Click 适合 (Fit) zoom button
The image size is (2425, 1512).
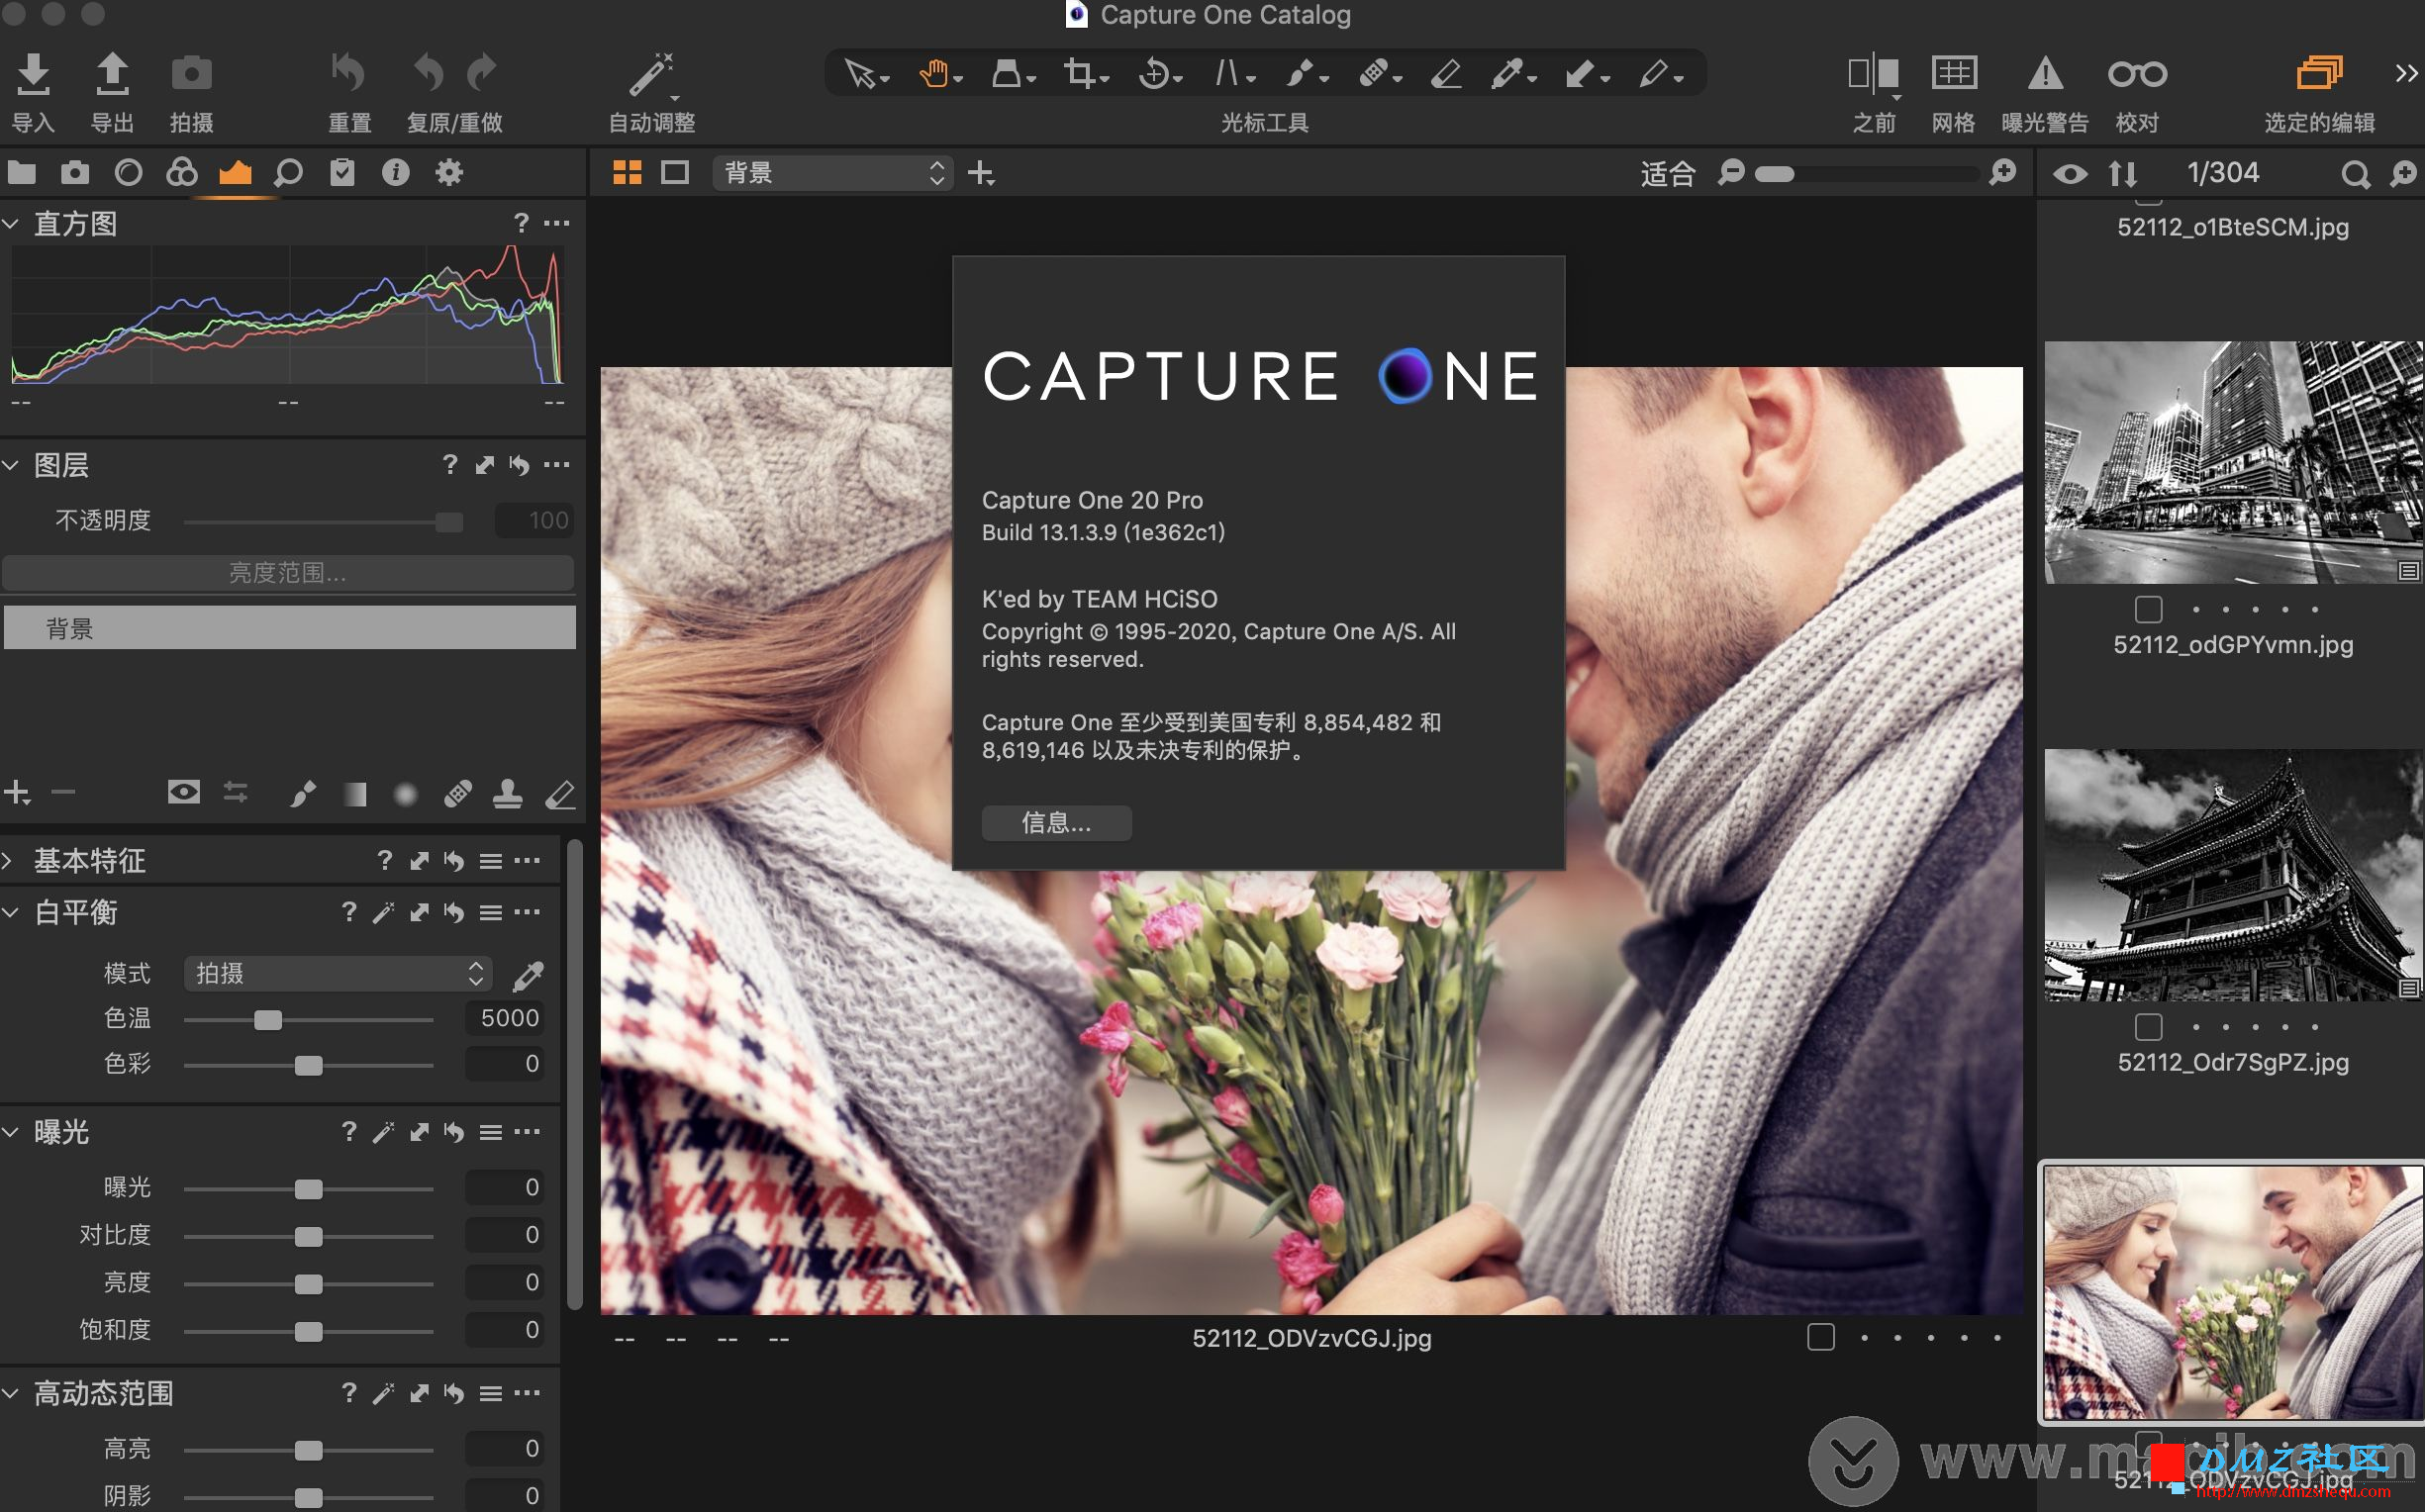coord(1667,173)
